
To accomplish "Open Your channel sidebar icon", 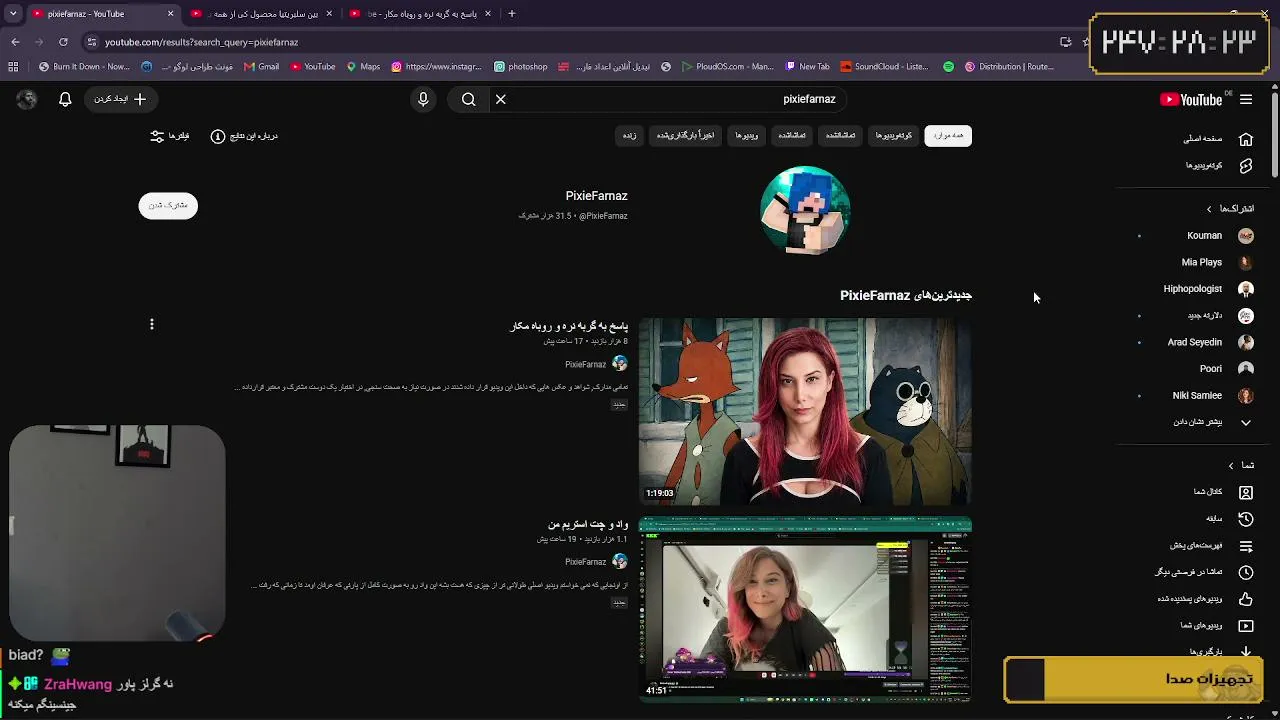I will [x=1246, y=492].
